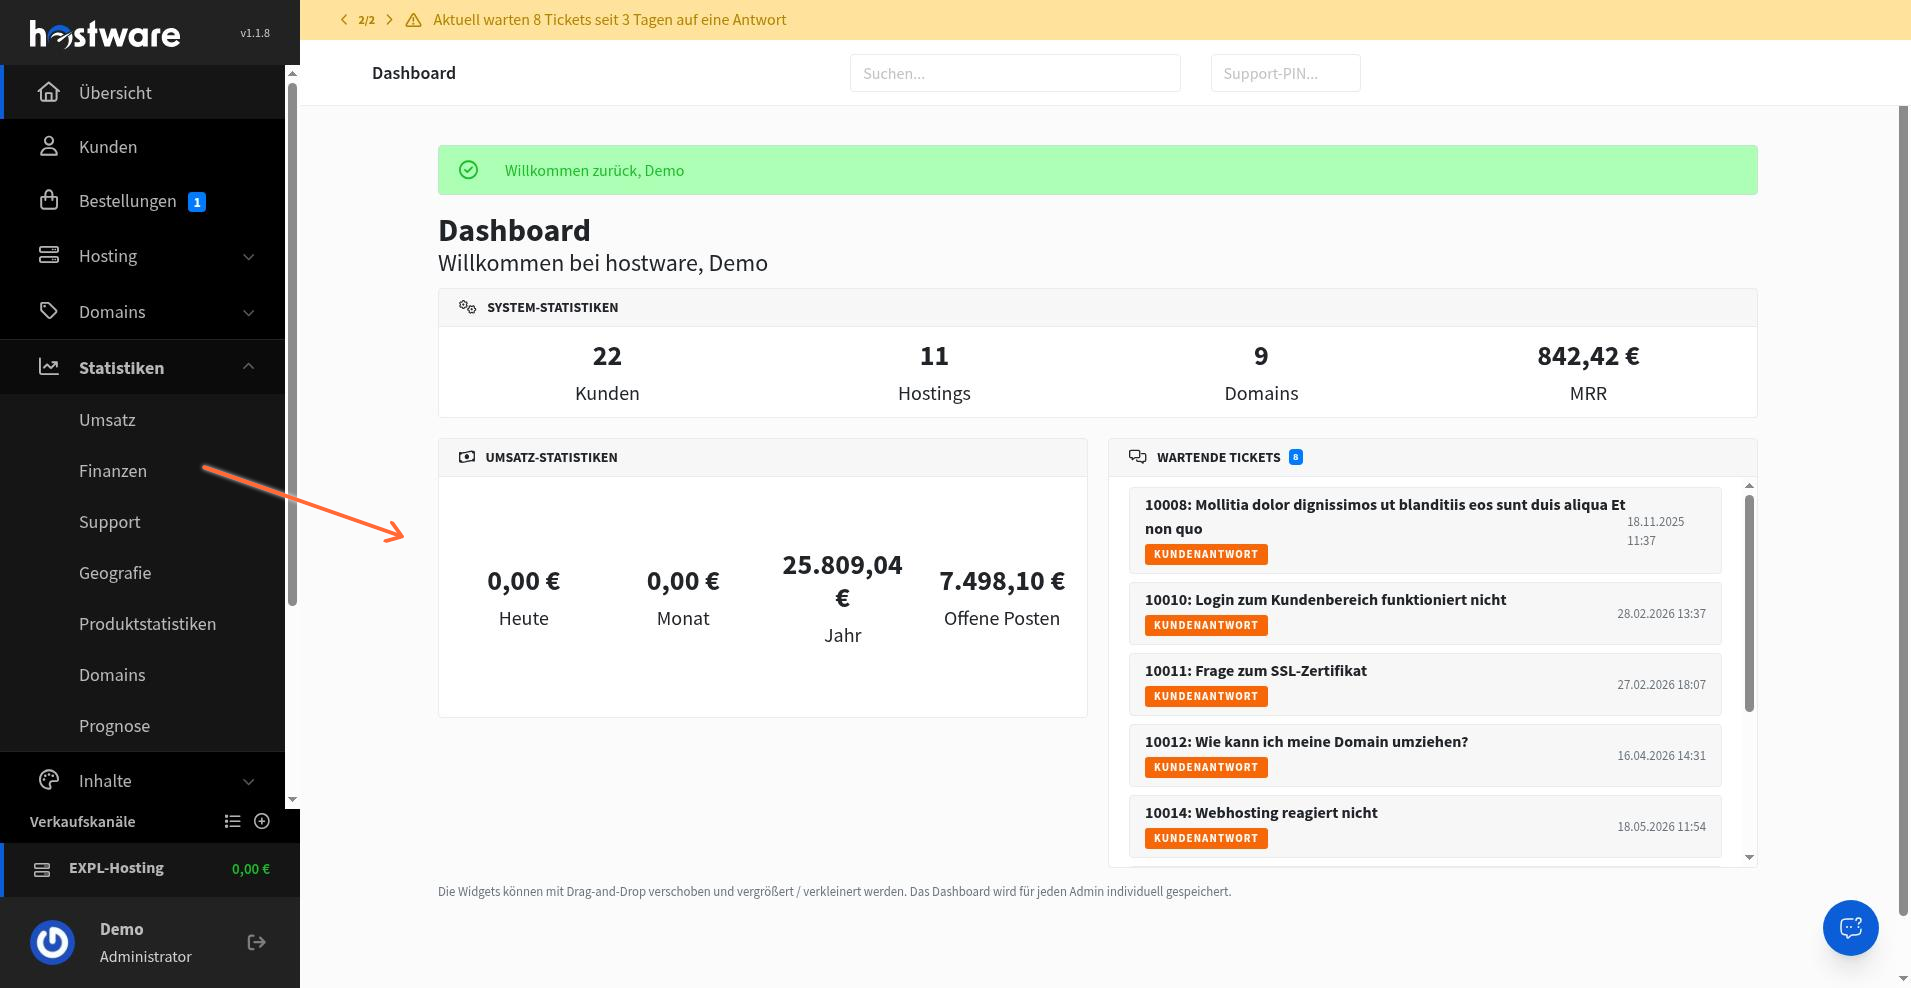Click the Dashboard breadcrumb title

414,73
